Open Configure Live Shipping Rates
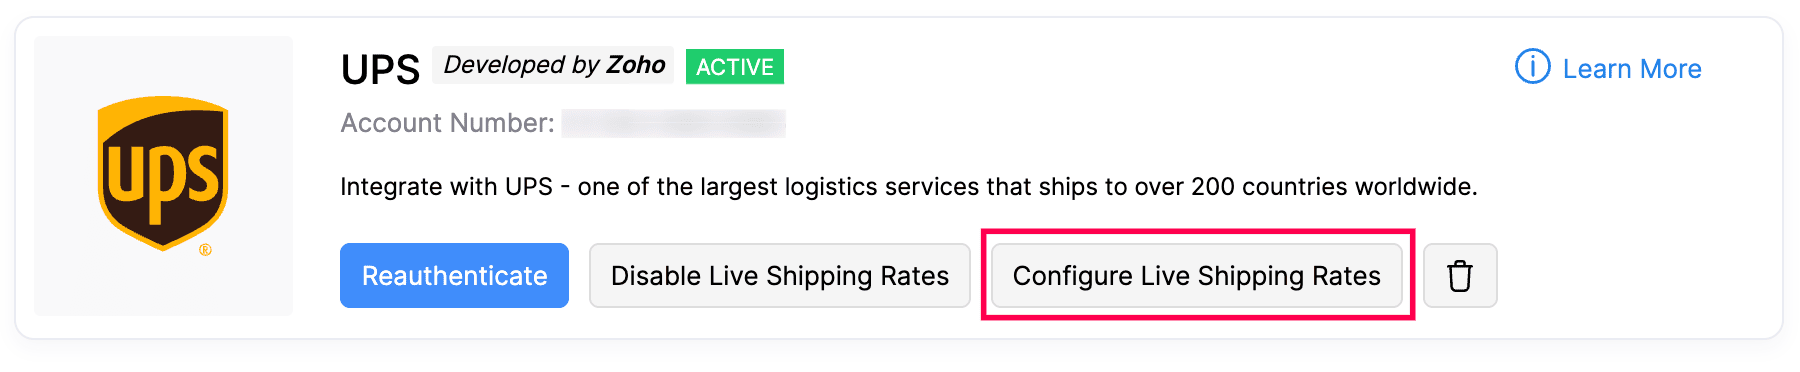The width and height of the screenshot is (1800, 372). coord(1197,275)
